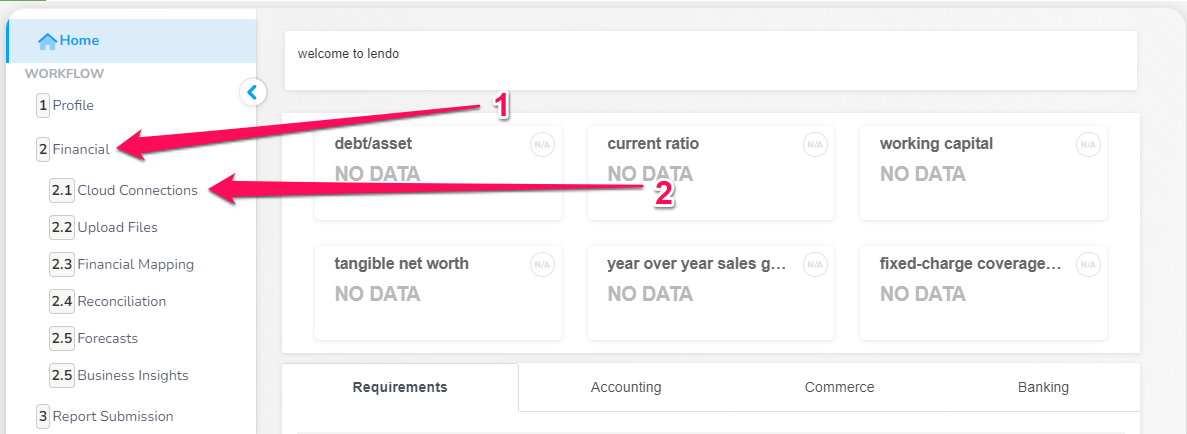Viewport: 1187px width, 434px height.
Task: Open the Forecasts item
Action: pos(94,339)
